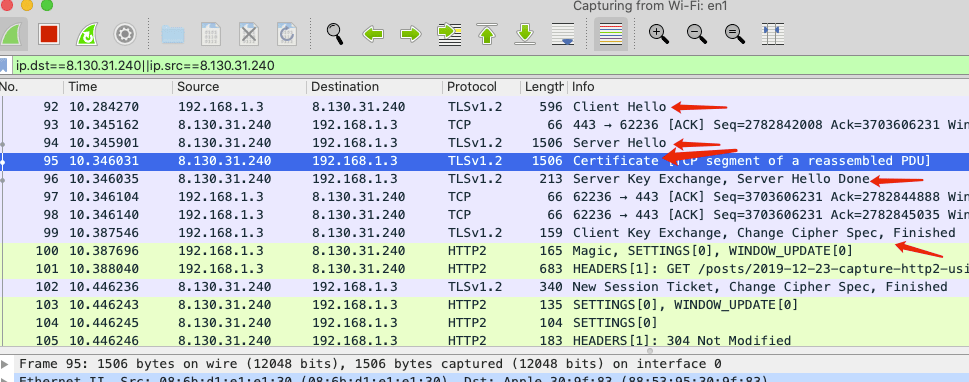Image resolution: width=969 pixels, height=382 pixels.
Task: Go forward in packet history
Action: [x=410, y=34]
